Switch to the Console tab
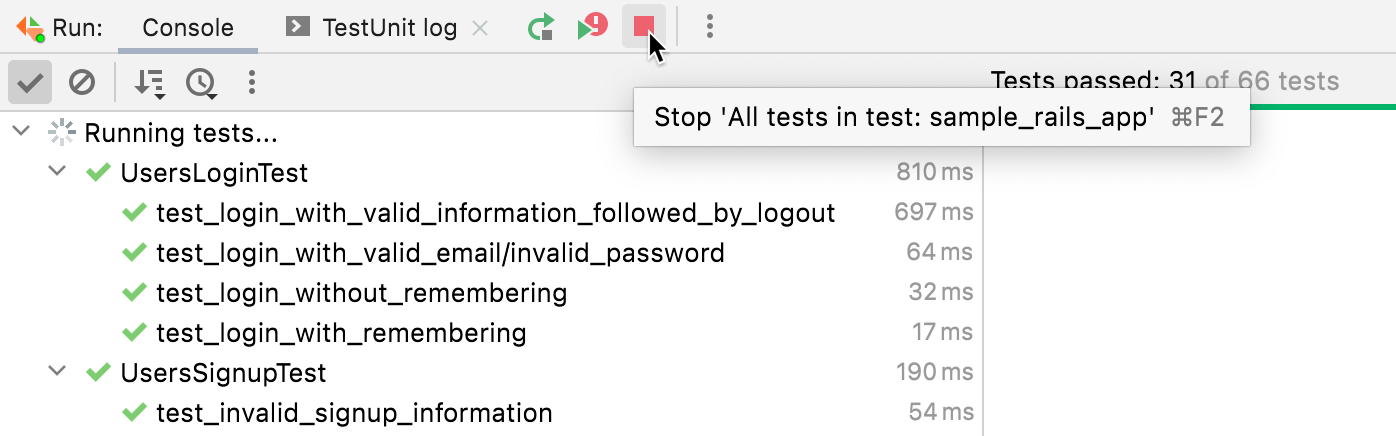 click(x=188, y=28)
